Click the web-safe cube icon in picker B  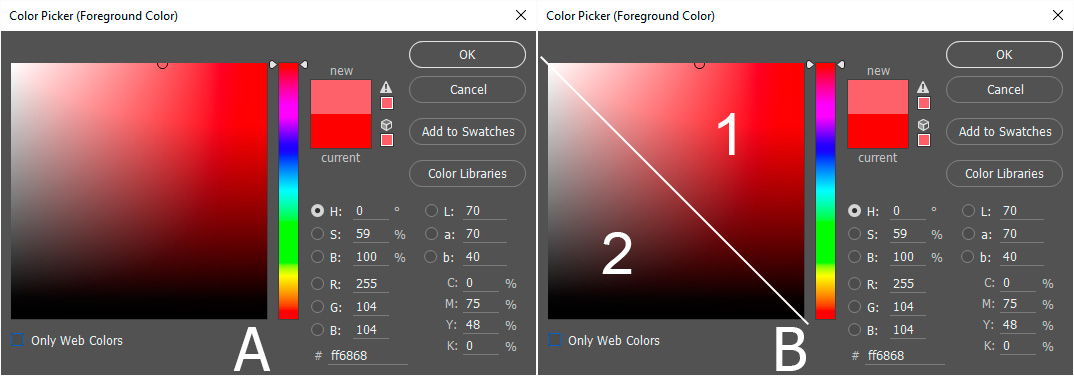click(924, 125)
